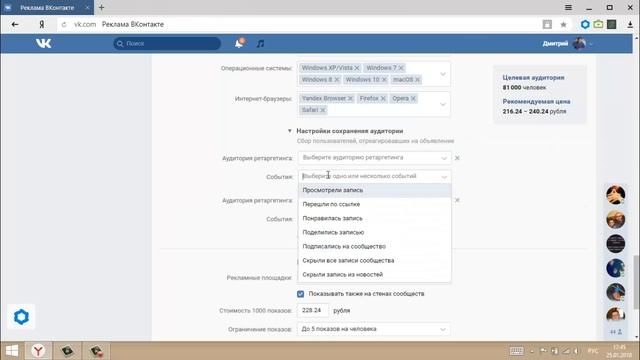
Task: Open the music note icon
Action: point(260,43)
